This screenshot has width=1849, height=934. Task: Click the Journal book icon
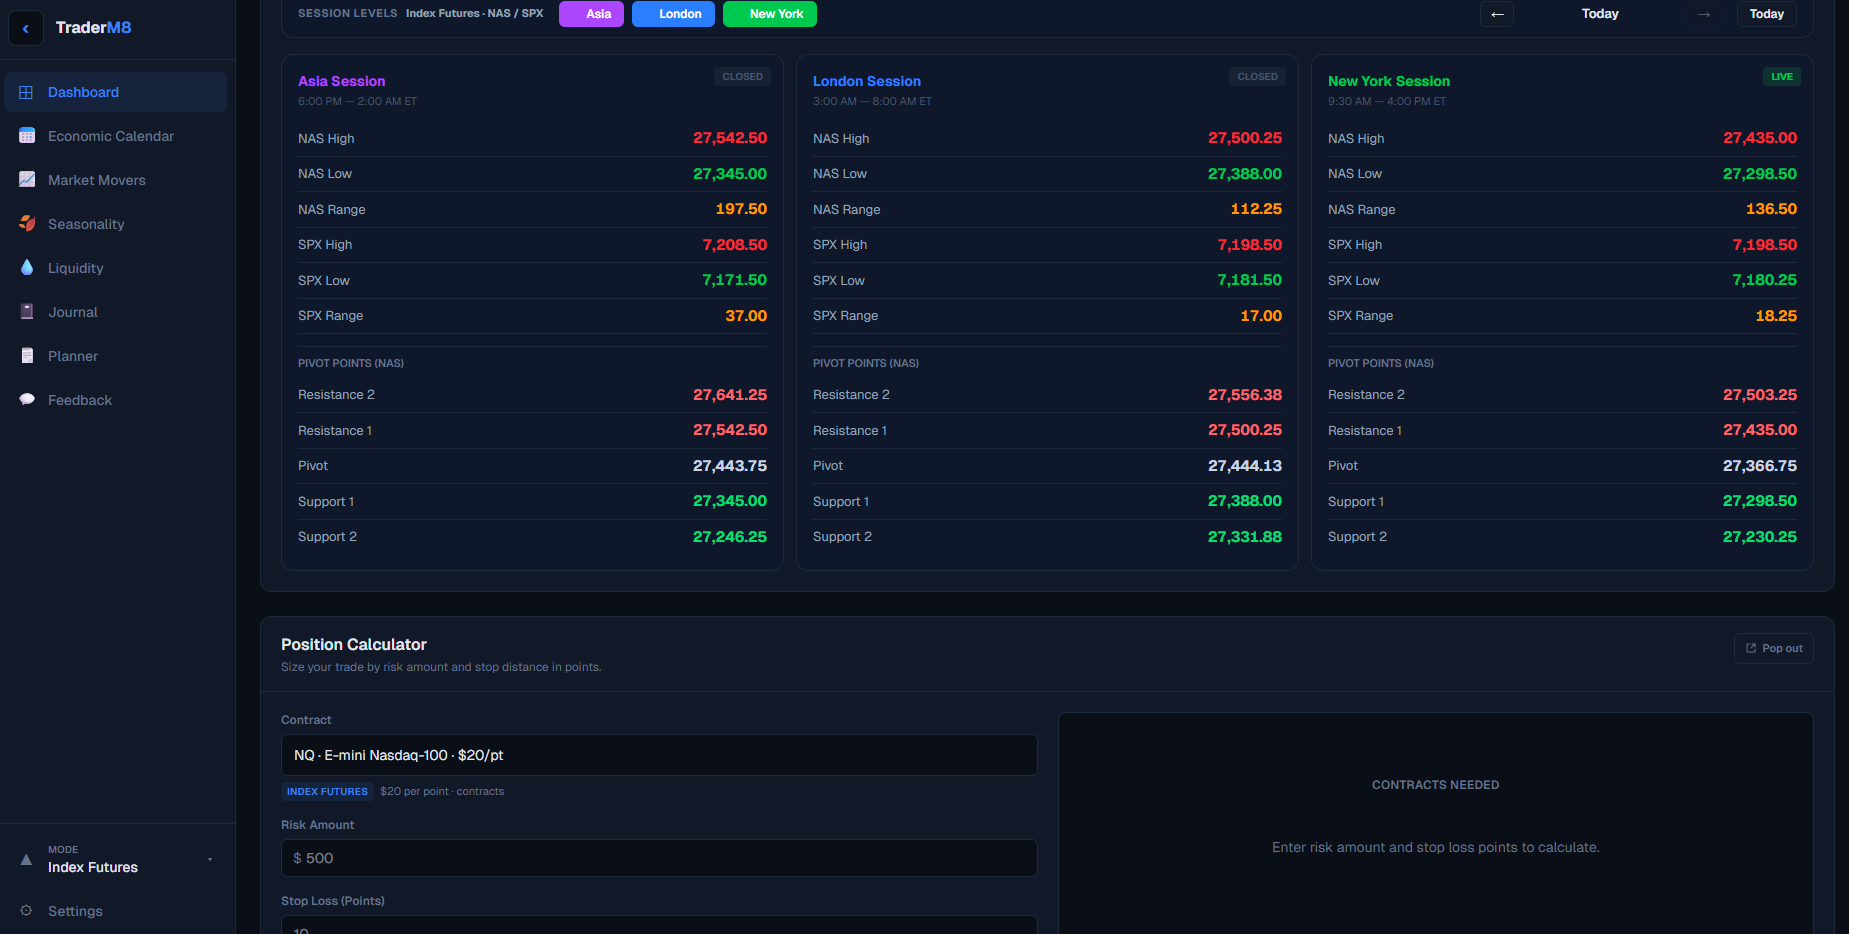pyautogui.click(x=27, y=312)
